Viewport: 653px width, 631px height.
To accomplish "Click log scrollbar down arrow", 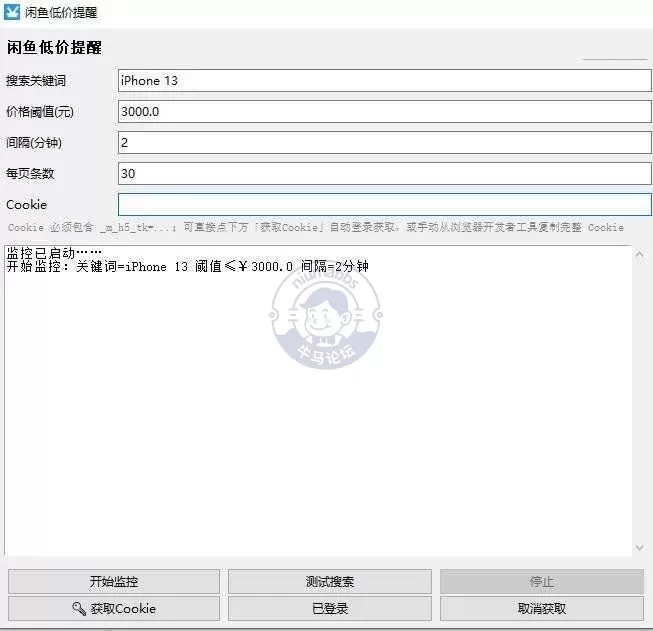I will tap(640, 548).
